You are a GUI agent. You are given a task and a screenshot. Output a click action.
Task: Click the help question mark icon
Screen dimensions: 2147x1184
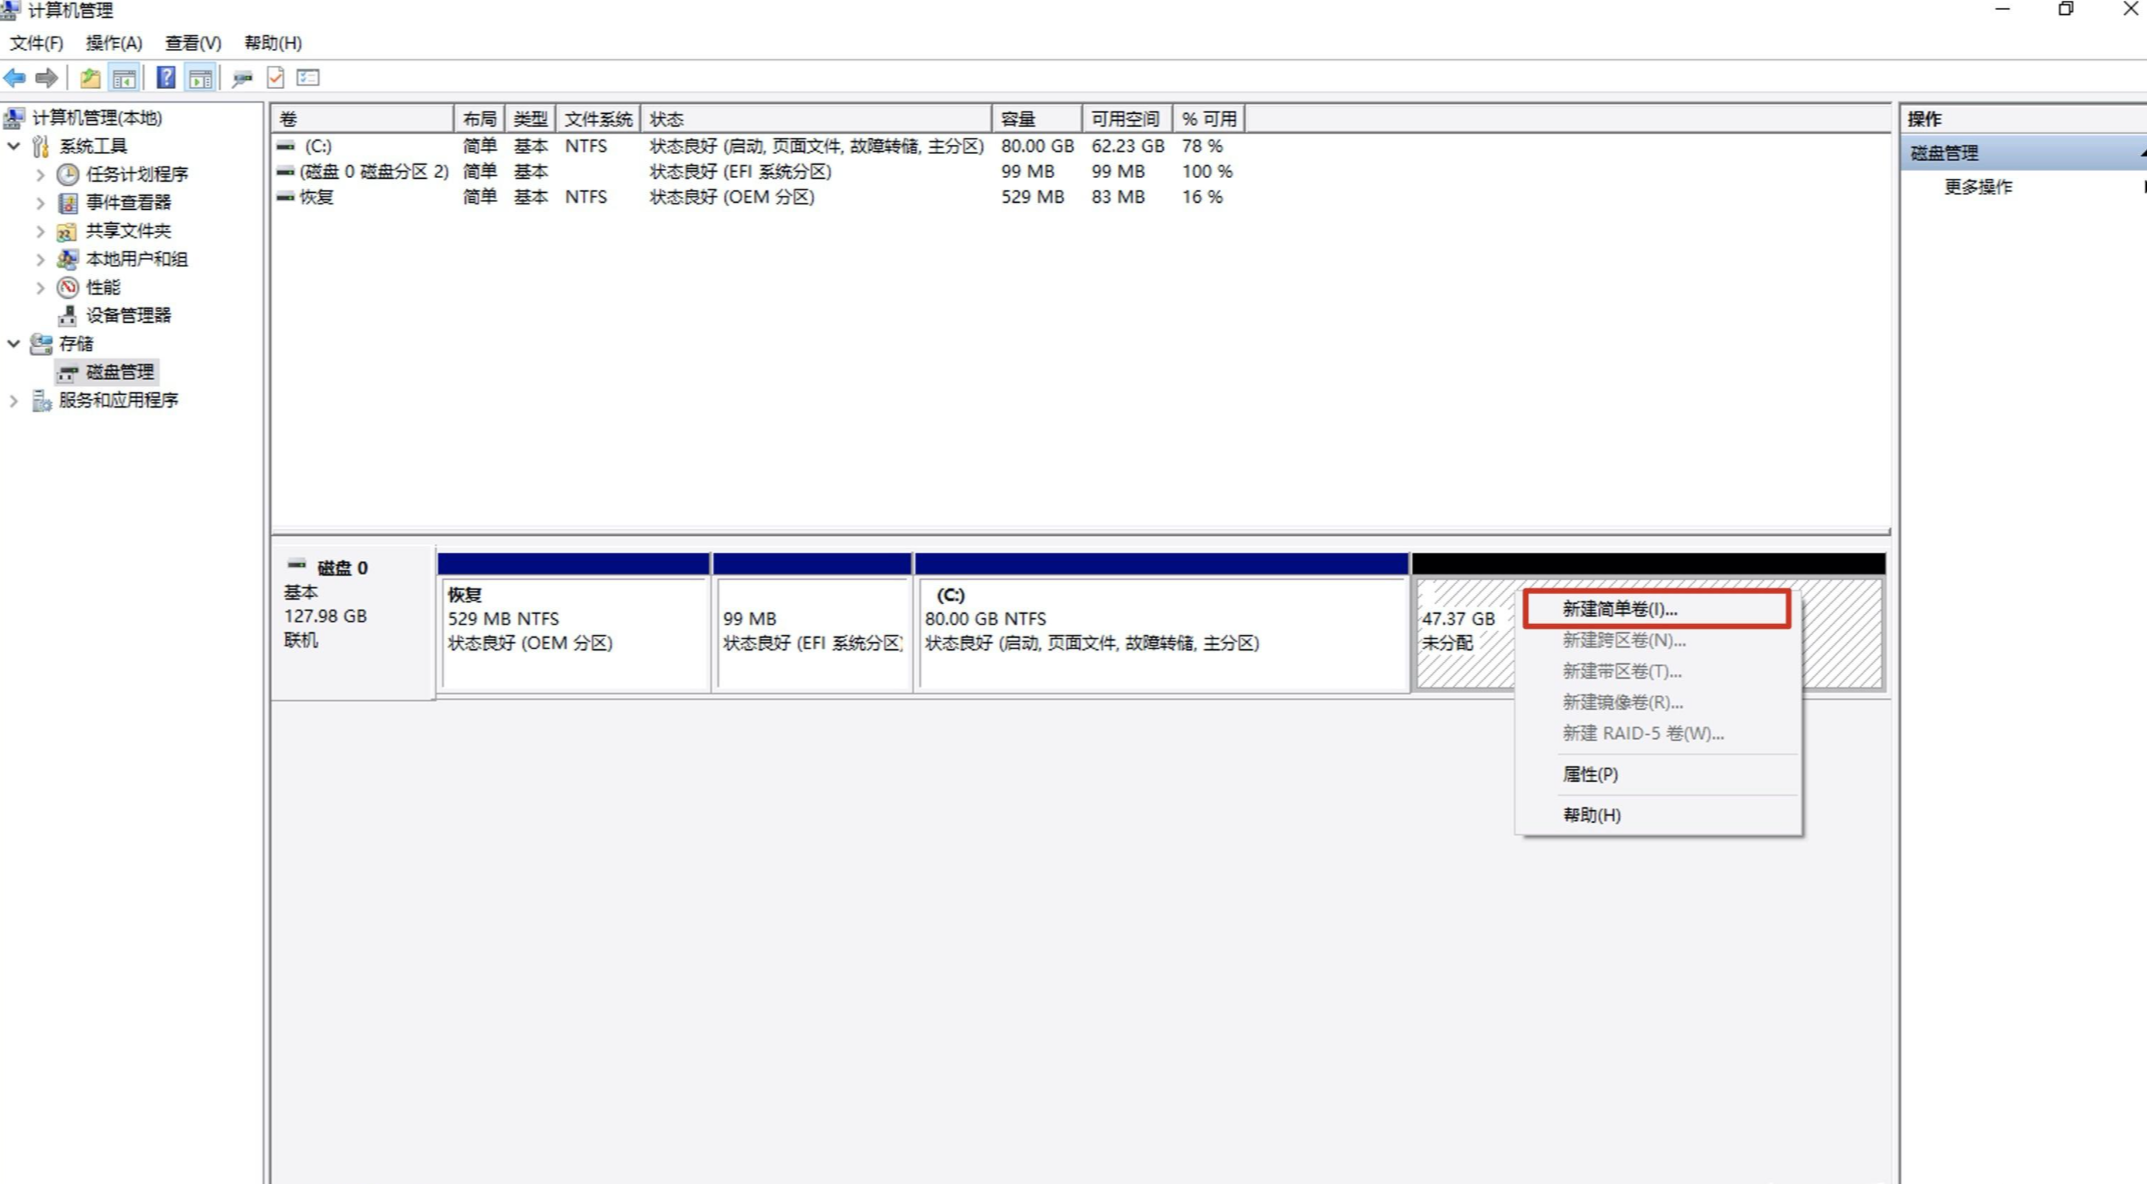click(x=167, y=78)
